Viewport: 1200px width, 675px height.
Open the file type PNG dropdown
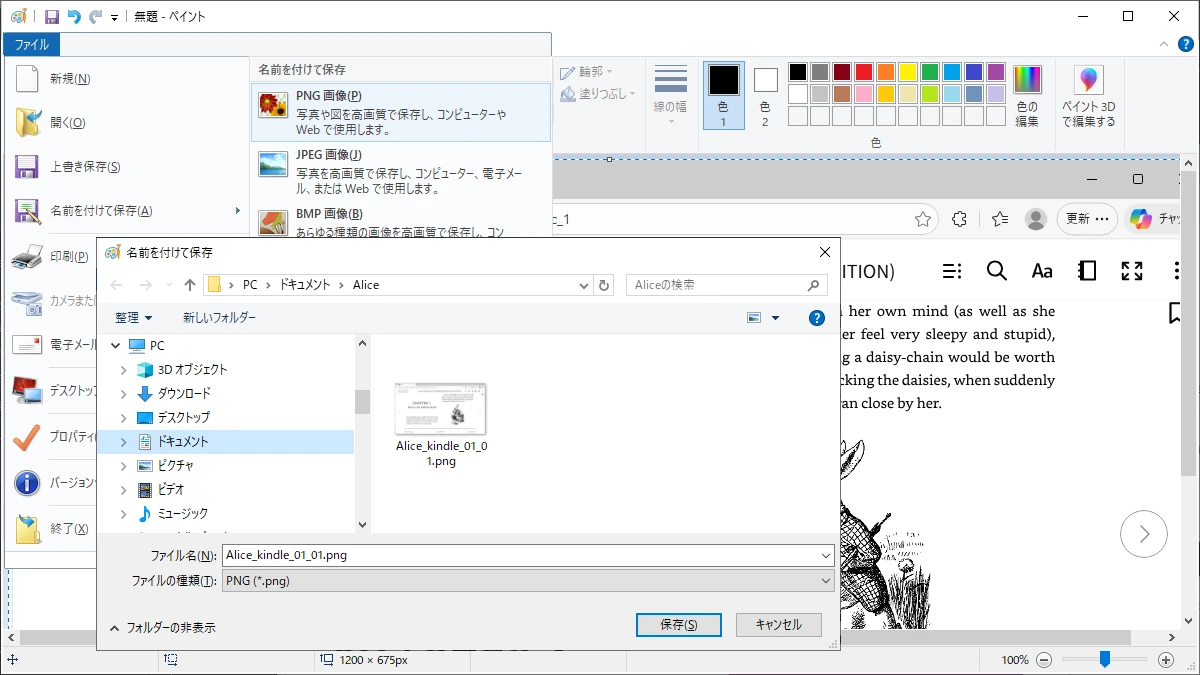click(x=528, y=581)
